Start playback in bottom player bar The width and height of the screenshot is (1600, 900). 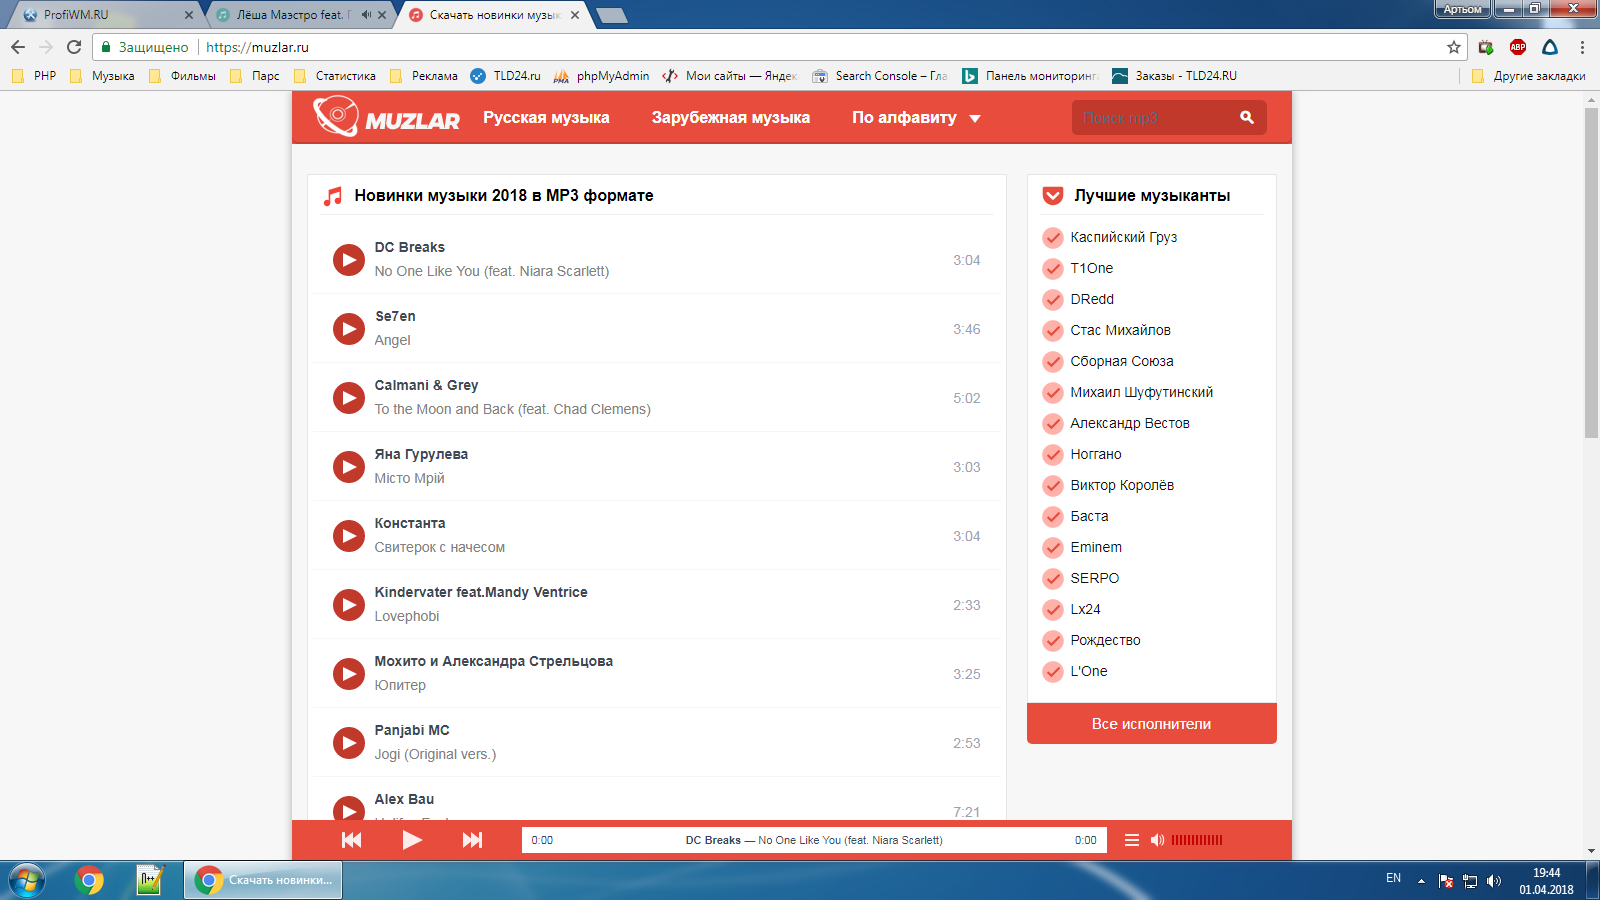coord(412,840)
